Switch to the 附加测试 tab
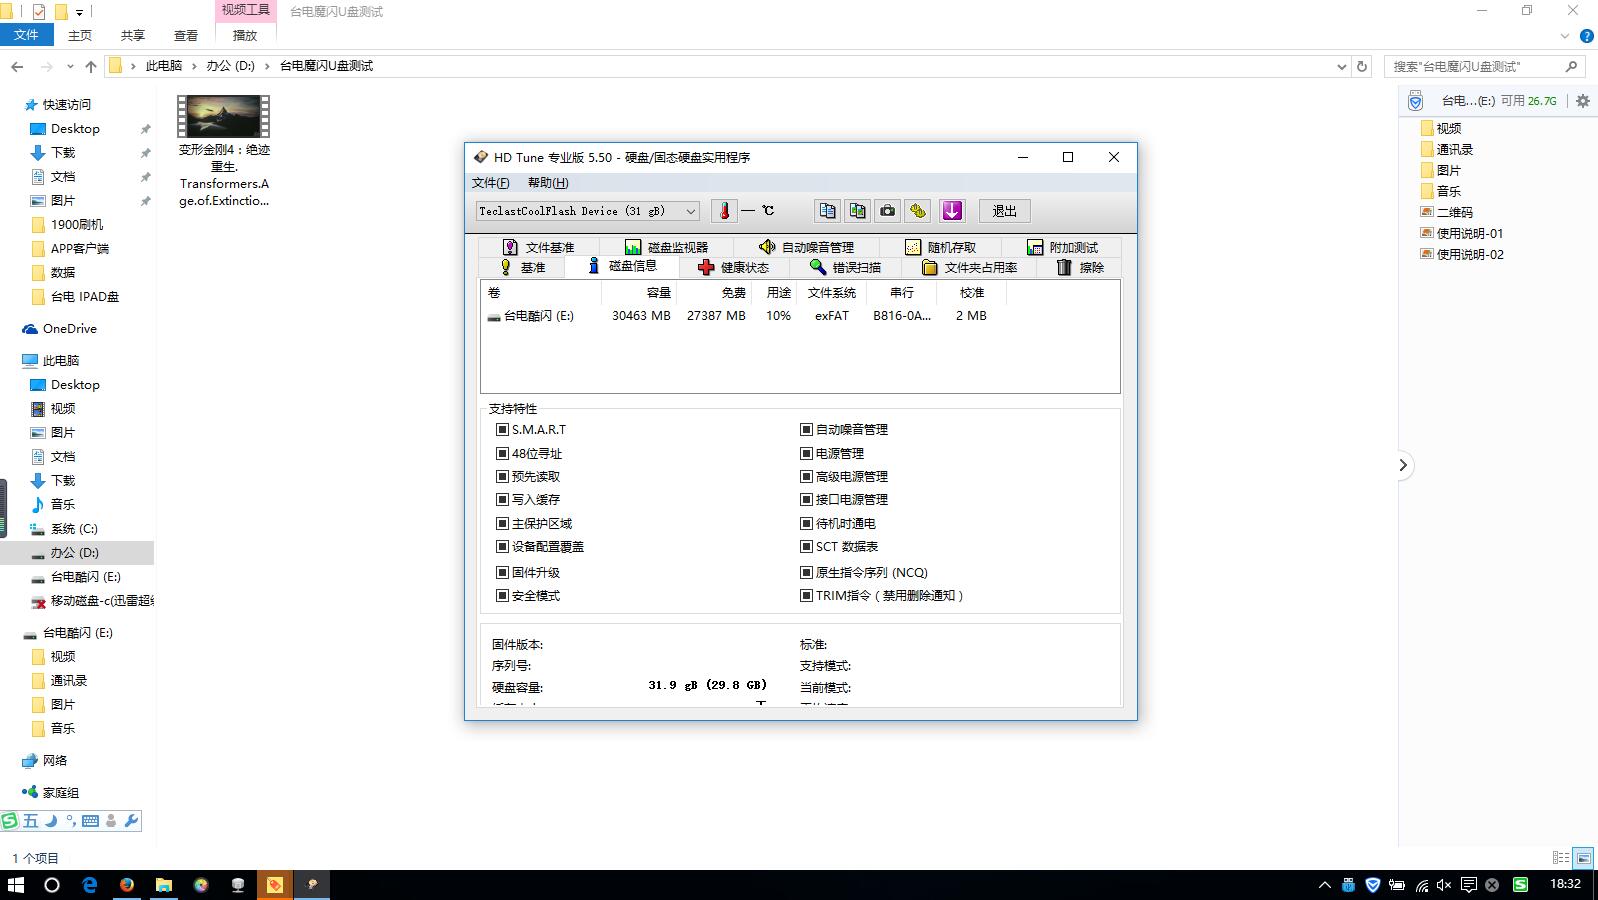Image resolution: width=1598 pixels, height=900 pixels. pos(1062,247)
